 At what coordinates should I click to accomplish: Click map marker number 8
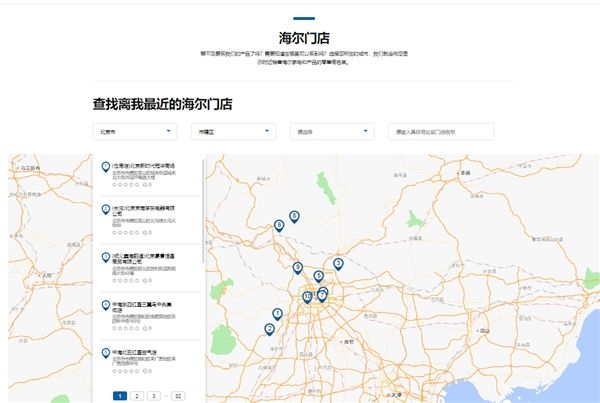point(294,216)
